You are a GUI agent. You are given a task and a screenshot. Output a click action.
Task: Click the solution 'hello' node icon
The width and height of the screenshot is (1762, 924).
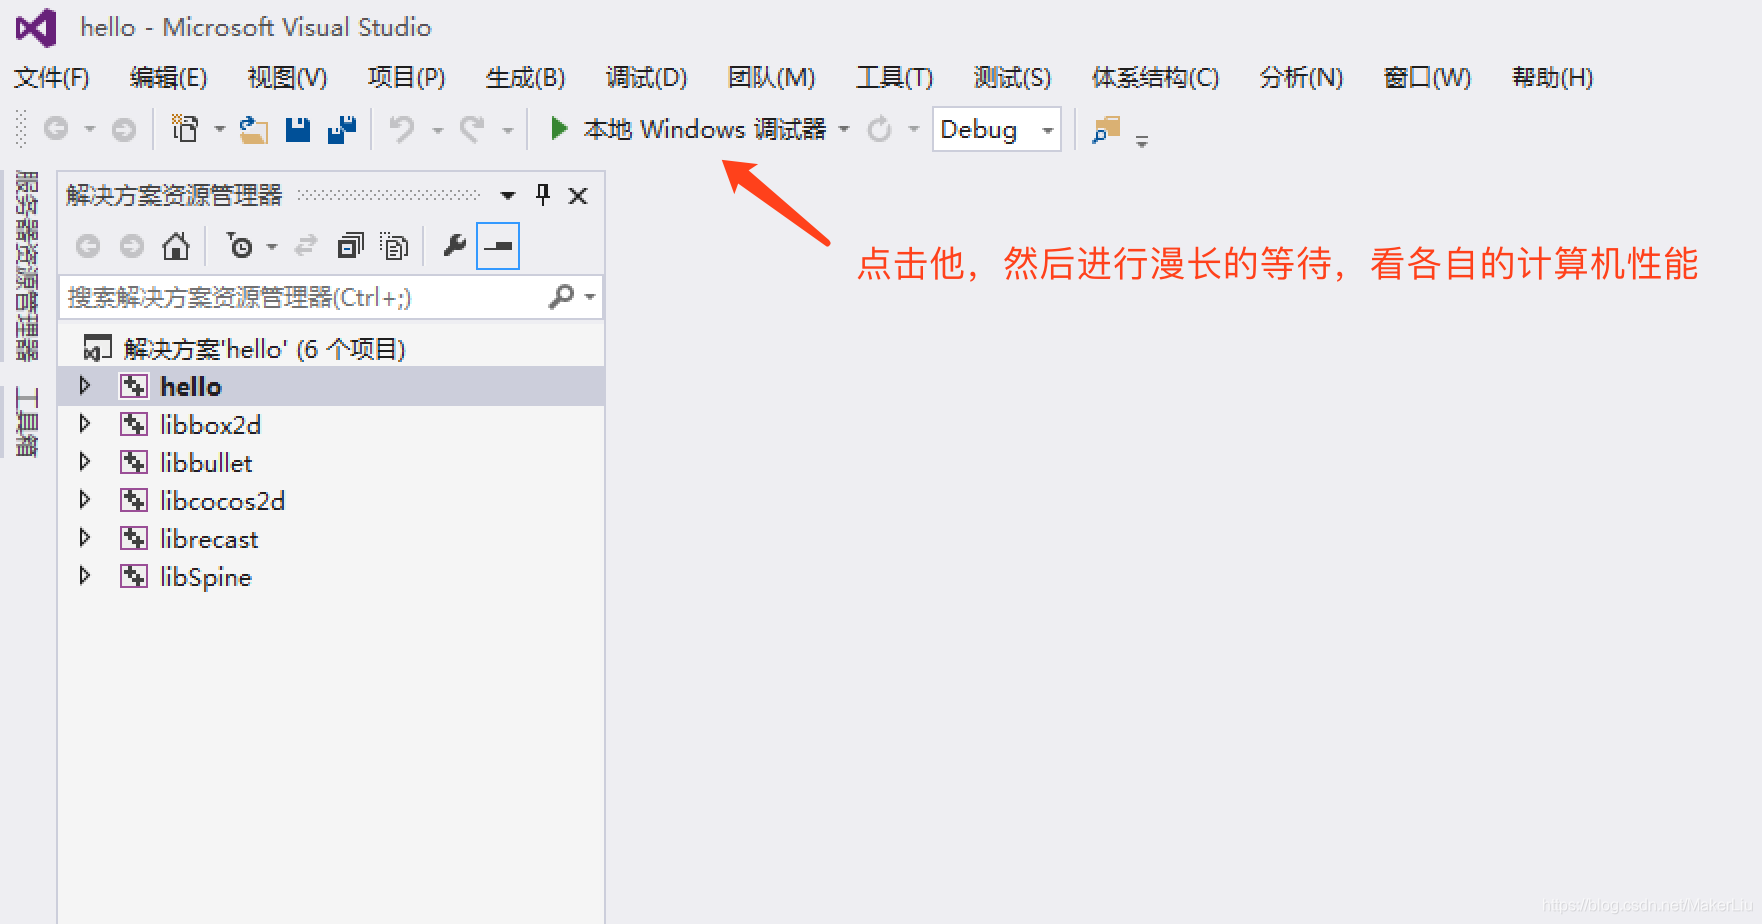(x=97, y=348)
